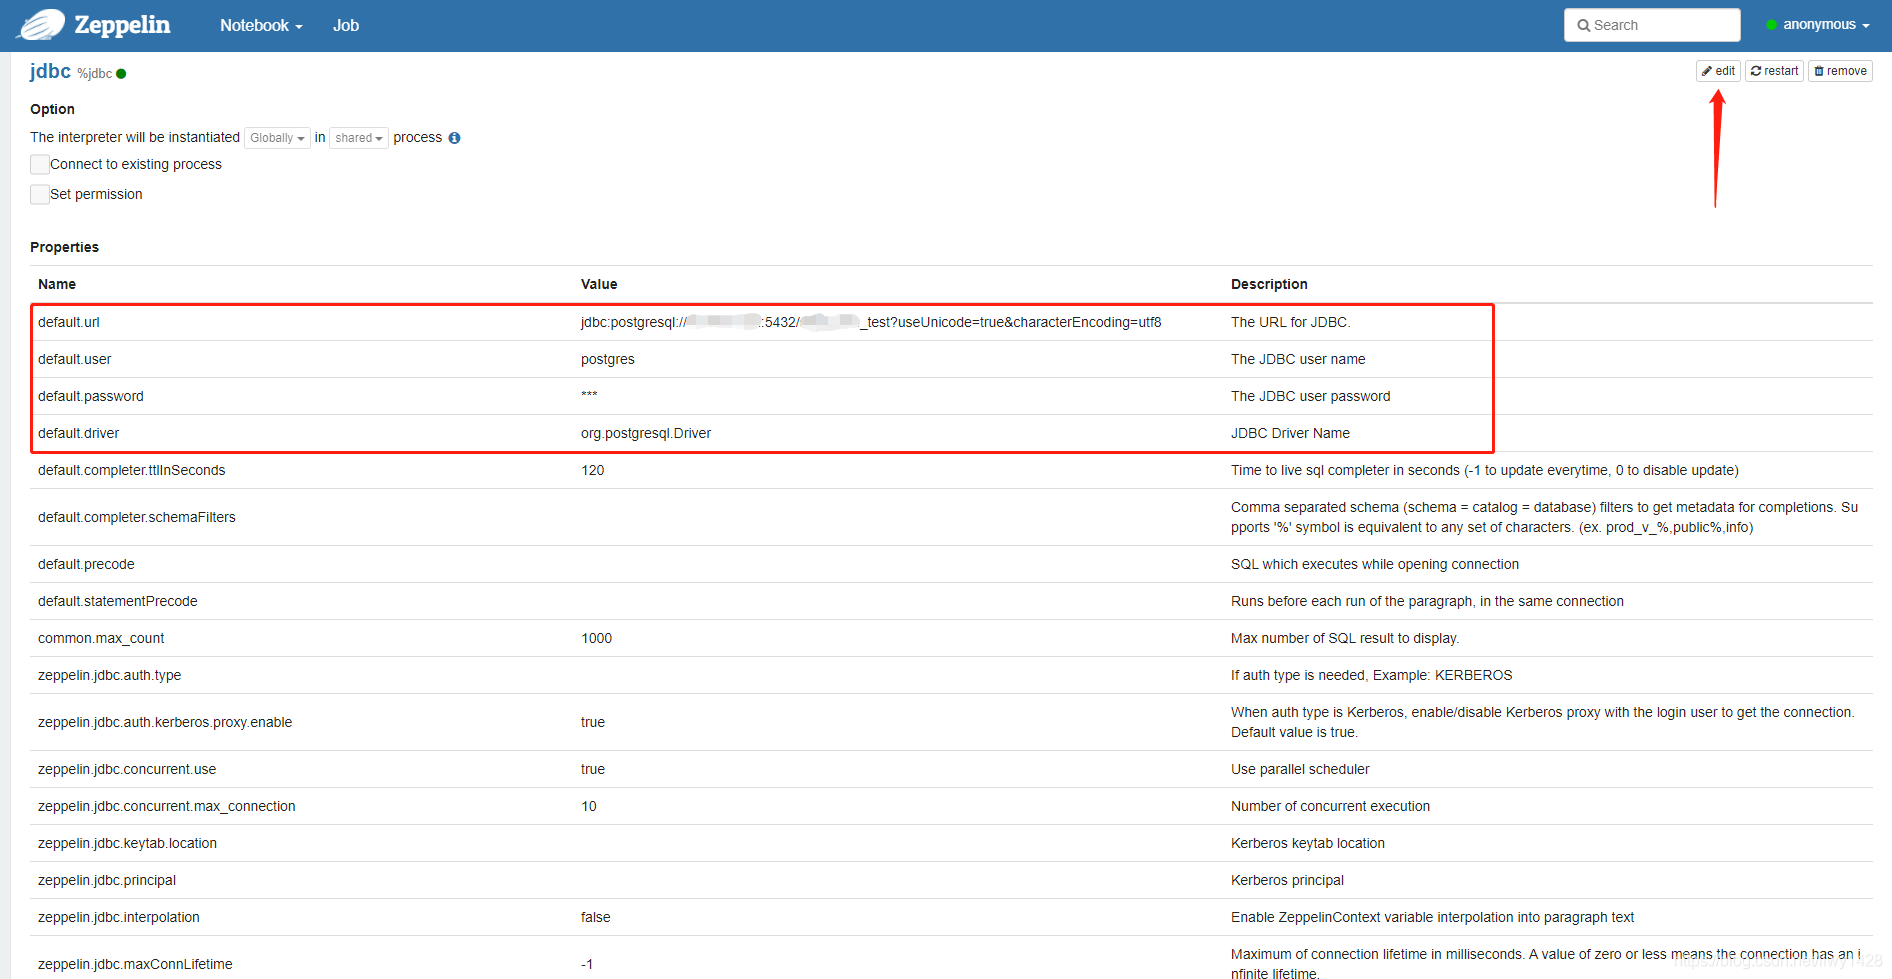Open the shared process dropdown
Screen dimensions: 1892x979
coord(359,138)
